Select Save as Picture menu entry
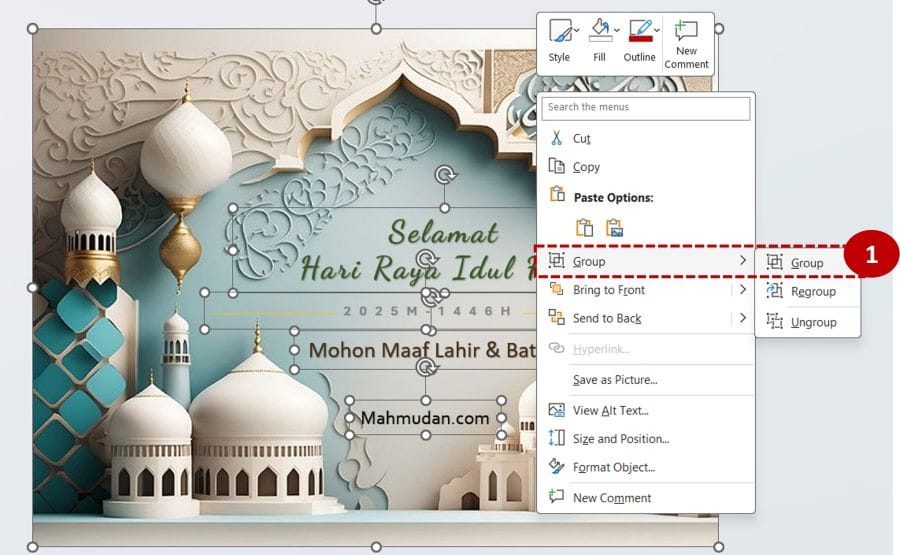Viewport: 900px width, 555px height. pos(614,380)
